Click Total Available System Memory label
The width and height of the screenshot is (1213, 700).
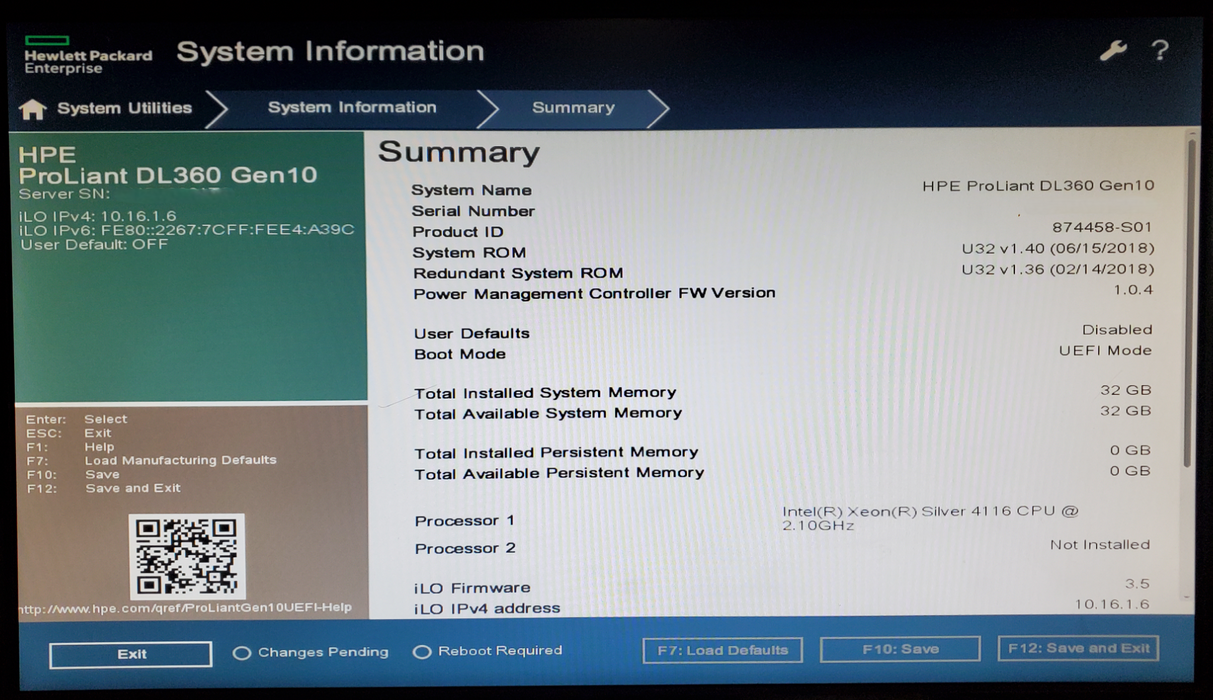click(548, 413)
